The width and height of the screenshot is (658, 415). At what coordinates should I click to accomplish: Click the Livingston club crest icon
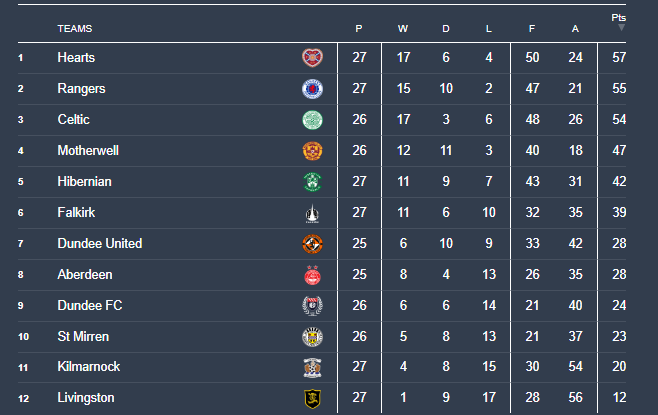click(313, 399)
